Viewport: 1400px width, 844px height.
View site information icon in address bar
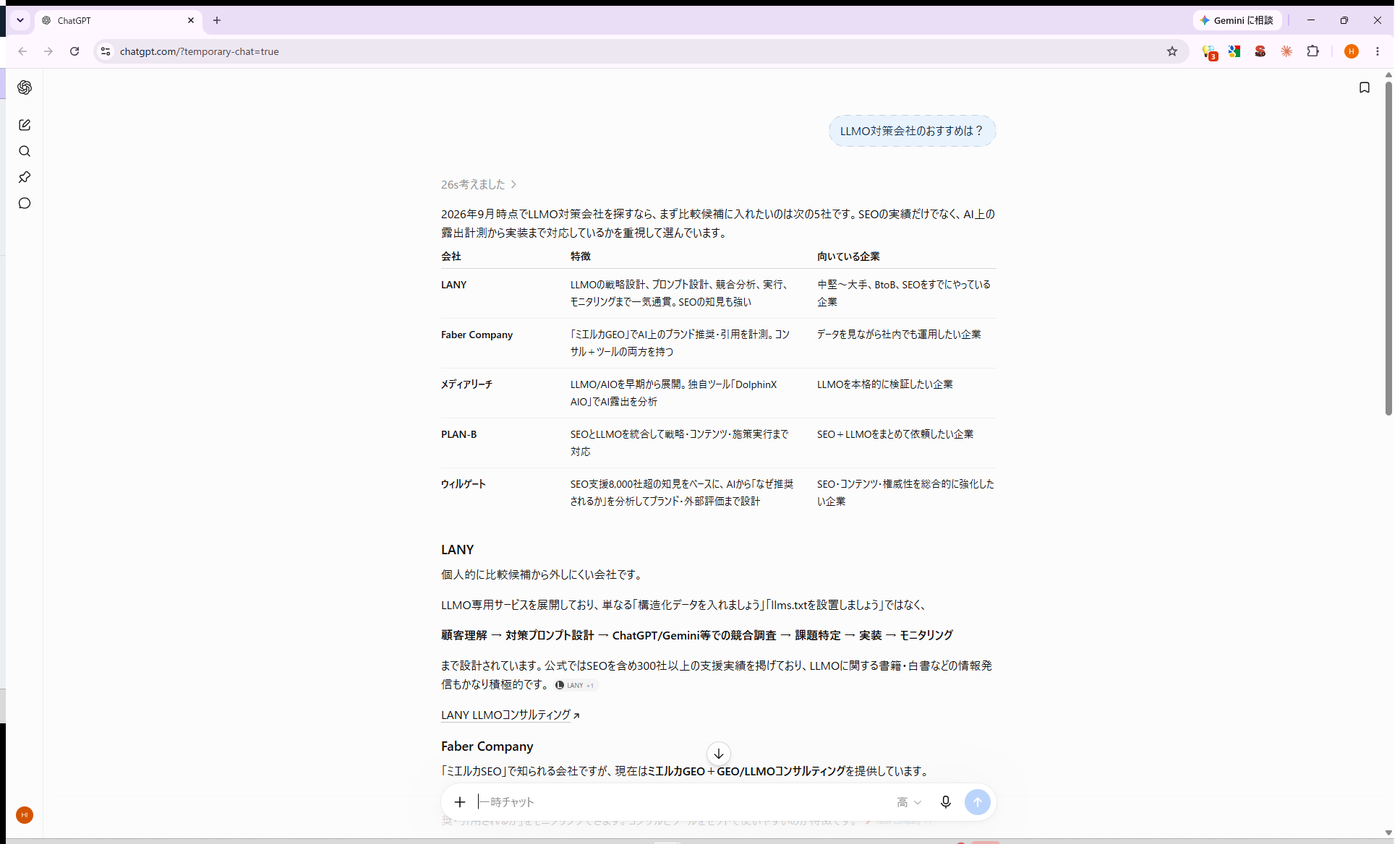106,51
